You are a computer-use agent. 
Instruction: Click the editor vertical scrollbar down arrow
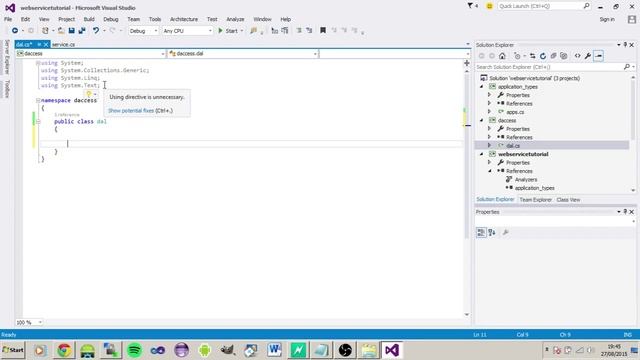click(x=467, y=315)
